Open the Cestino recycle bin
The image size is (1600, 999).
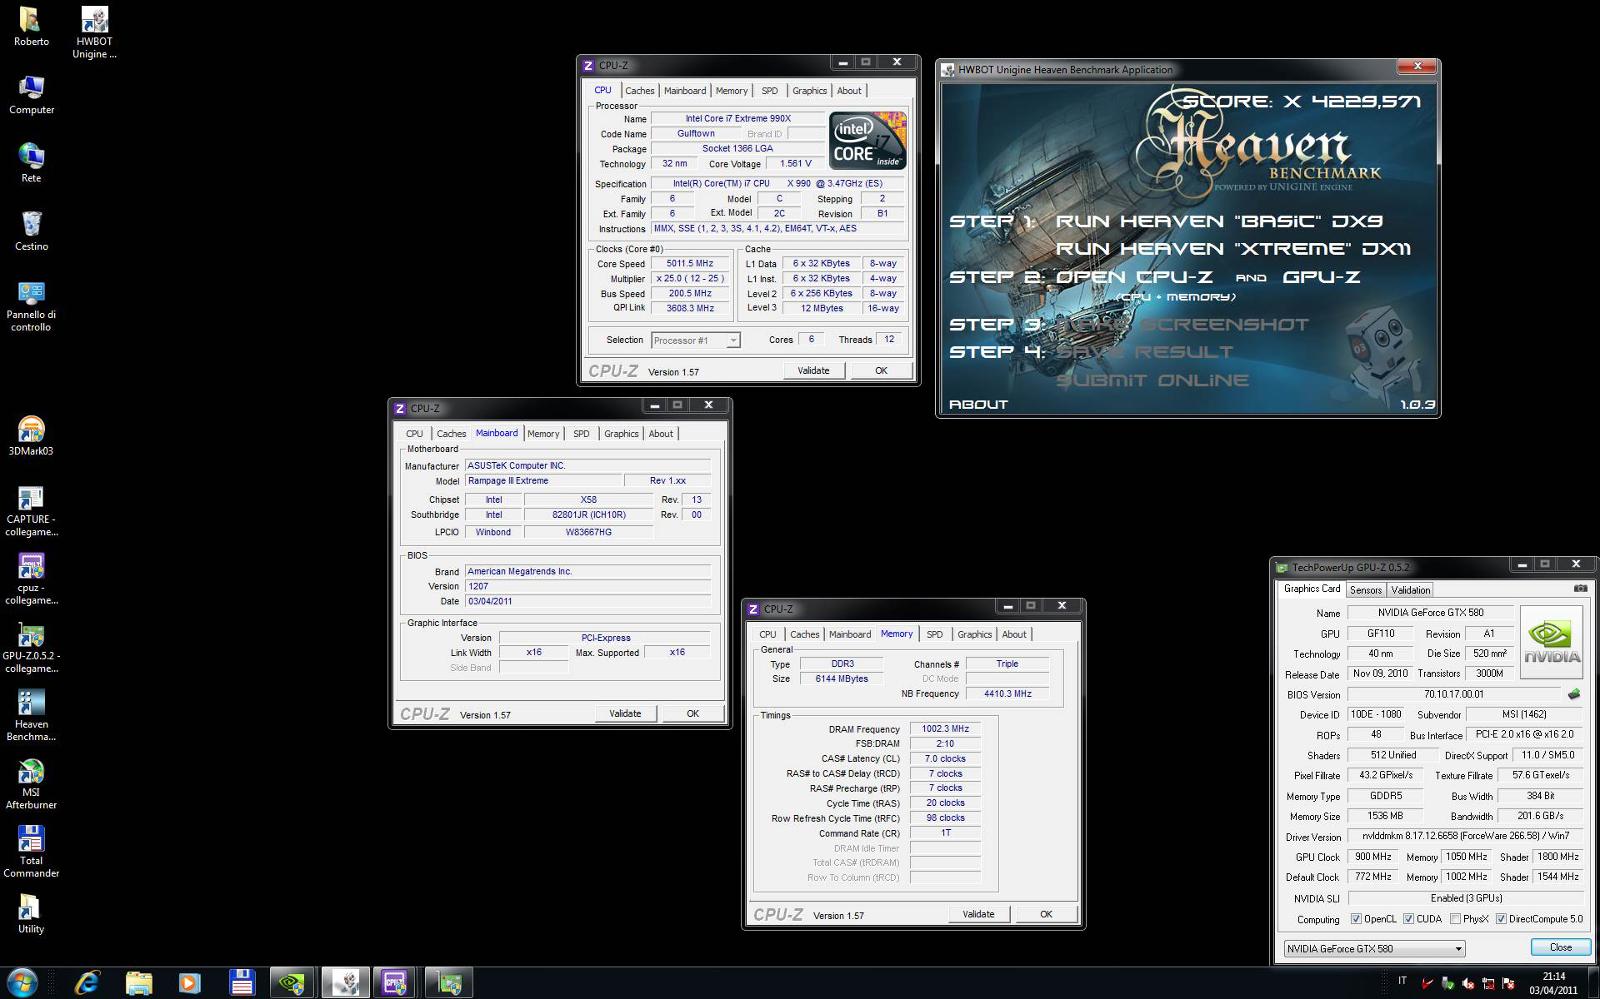tap(31, 231)
